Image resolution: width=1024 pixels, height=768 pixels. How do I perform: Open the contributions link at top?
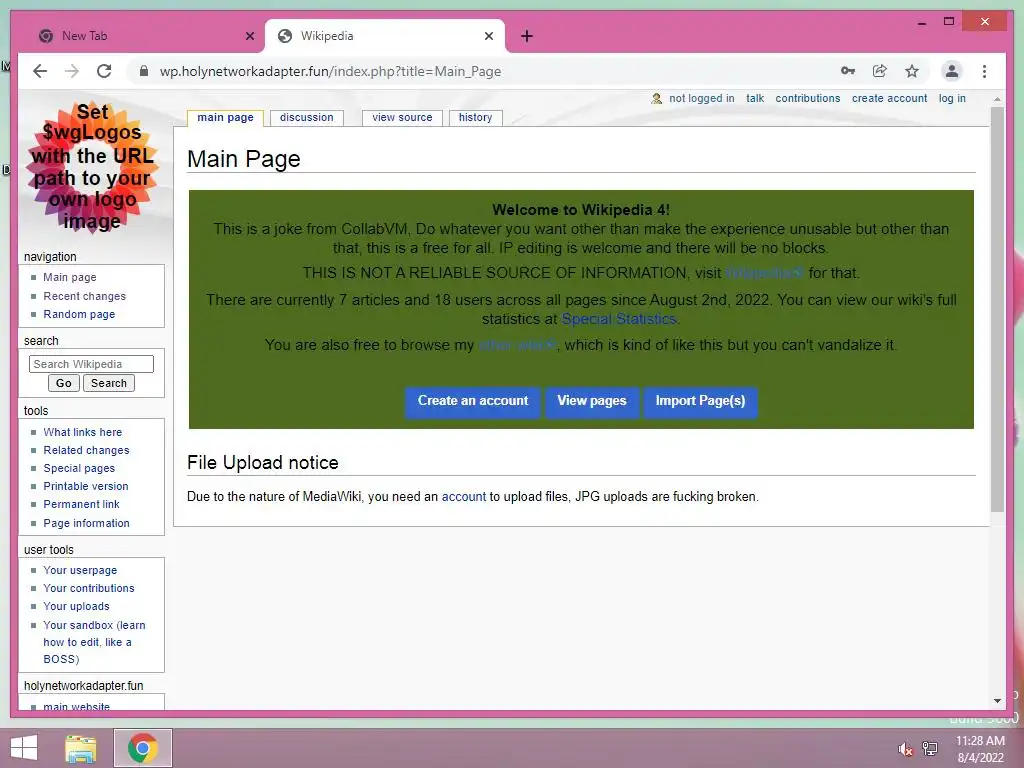[x=808, y=99]
